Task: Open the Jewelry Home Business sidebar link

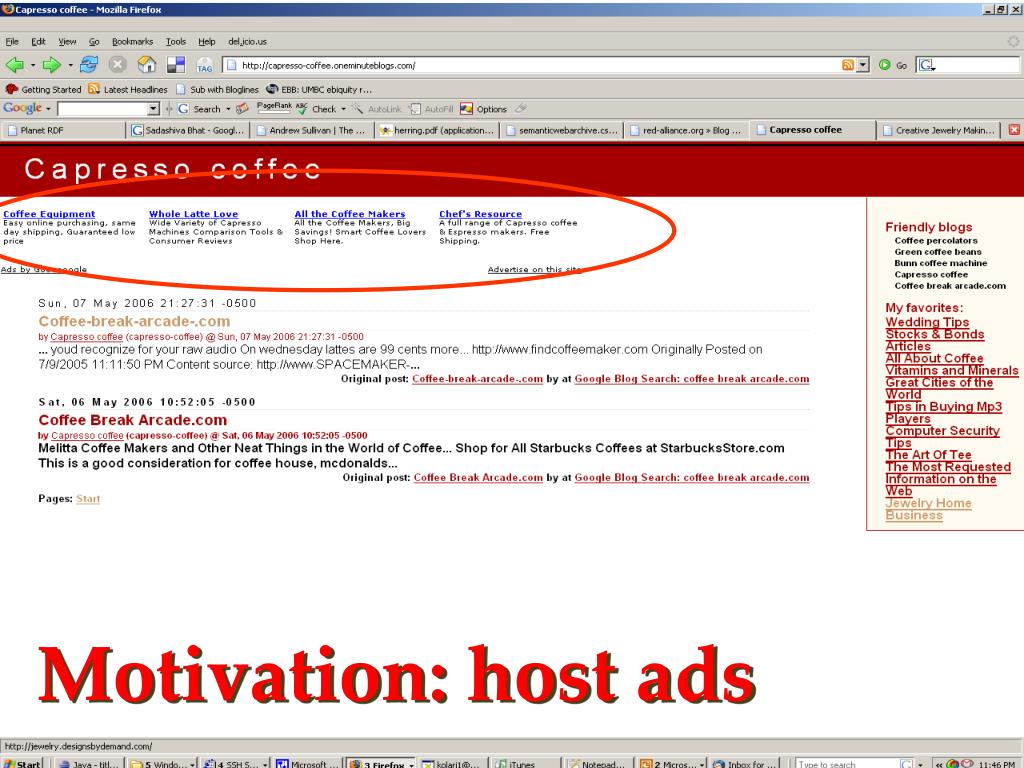Action: [929, 509]
